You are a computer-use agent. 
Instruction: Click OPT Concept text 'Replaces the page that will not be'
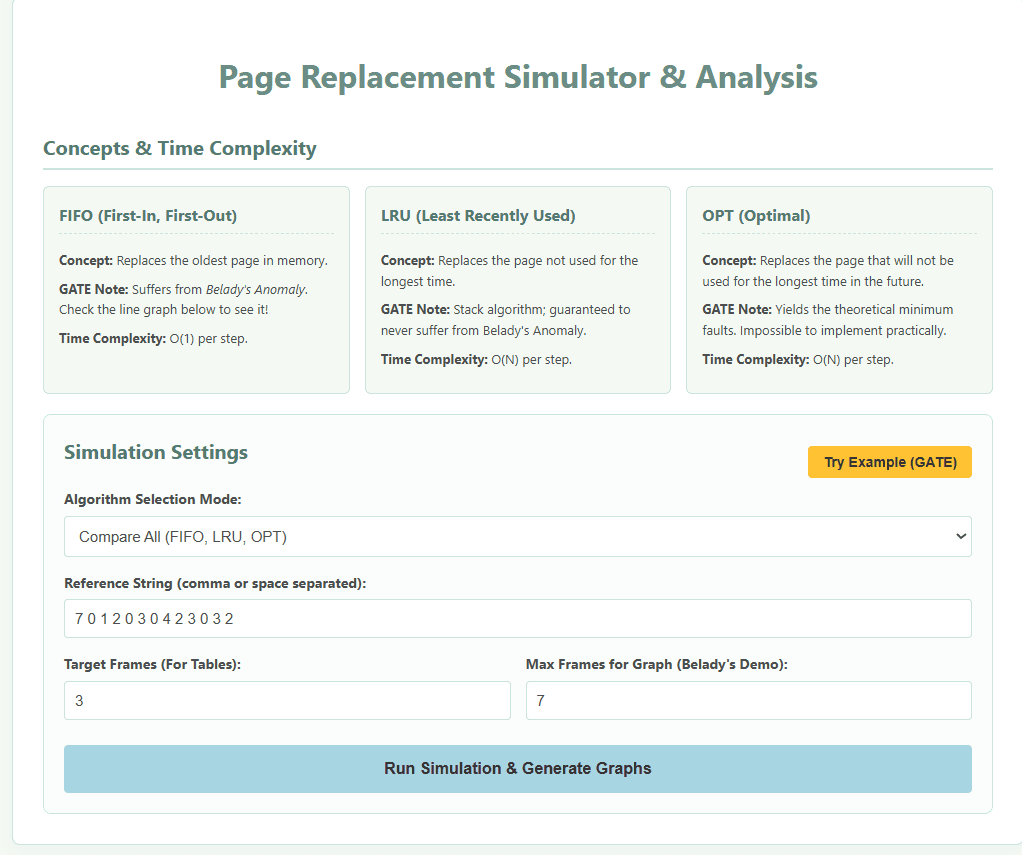point(827,271)
